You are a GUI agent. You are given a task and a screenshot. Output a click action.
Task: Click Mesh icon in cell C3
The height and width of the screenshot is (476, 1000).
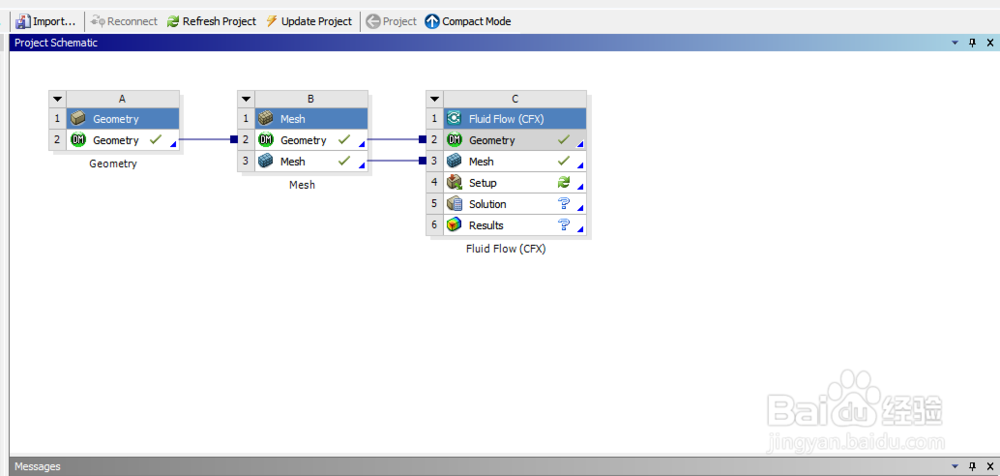(x=454, y=161)
